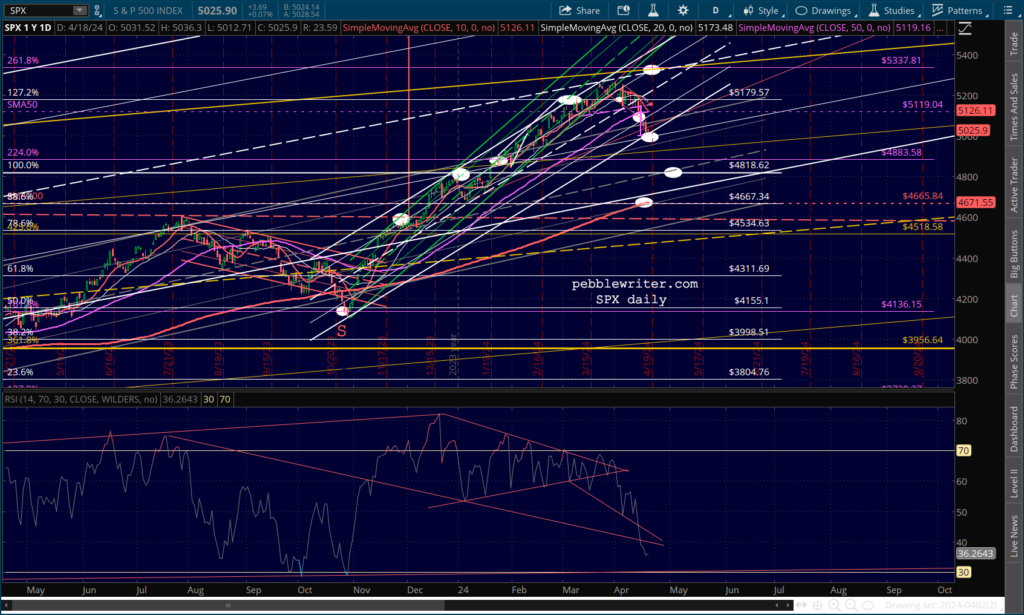
Task: Expand the symbol selector dropdown arrow
Action: pyautogui.click(x=80, y=10)
